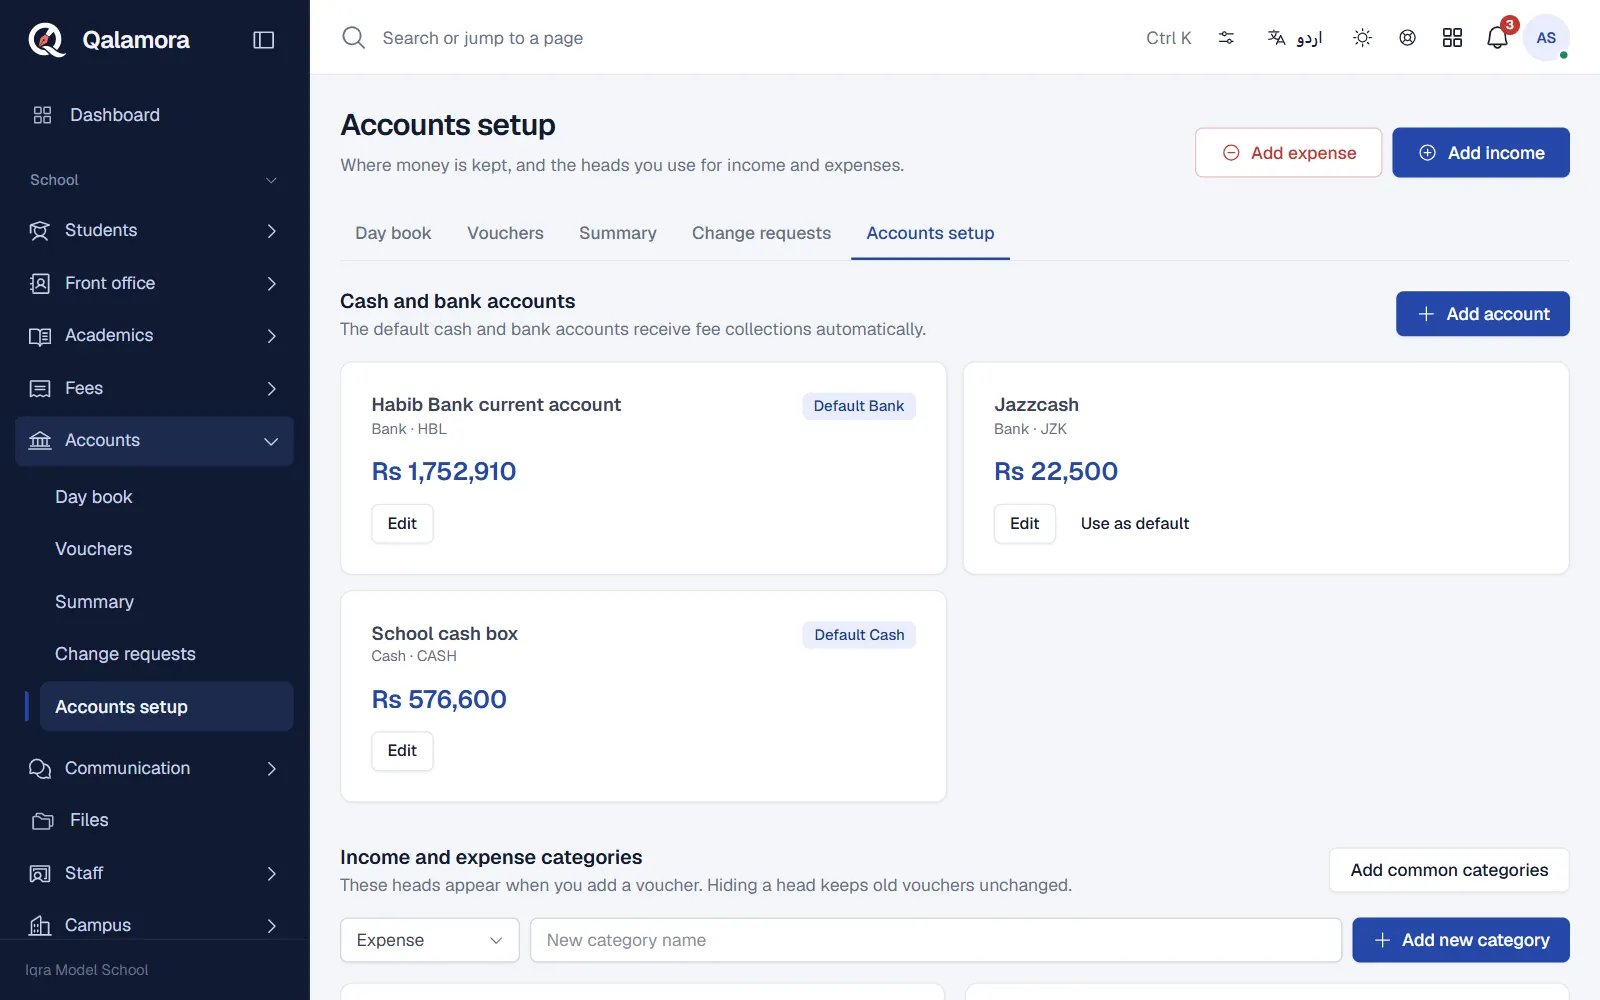This screenshot has width=1600, height=1000.
Task: Expand the Campus menu
Action: pyautogui.click(x=155, y=925)
